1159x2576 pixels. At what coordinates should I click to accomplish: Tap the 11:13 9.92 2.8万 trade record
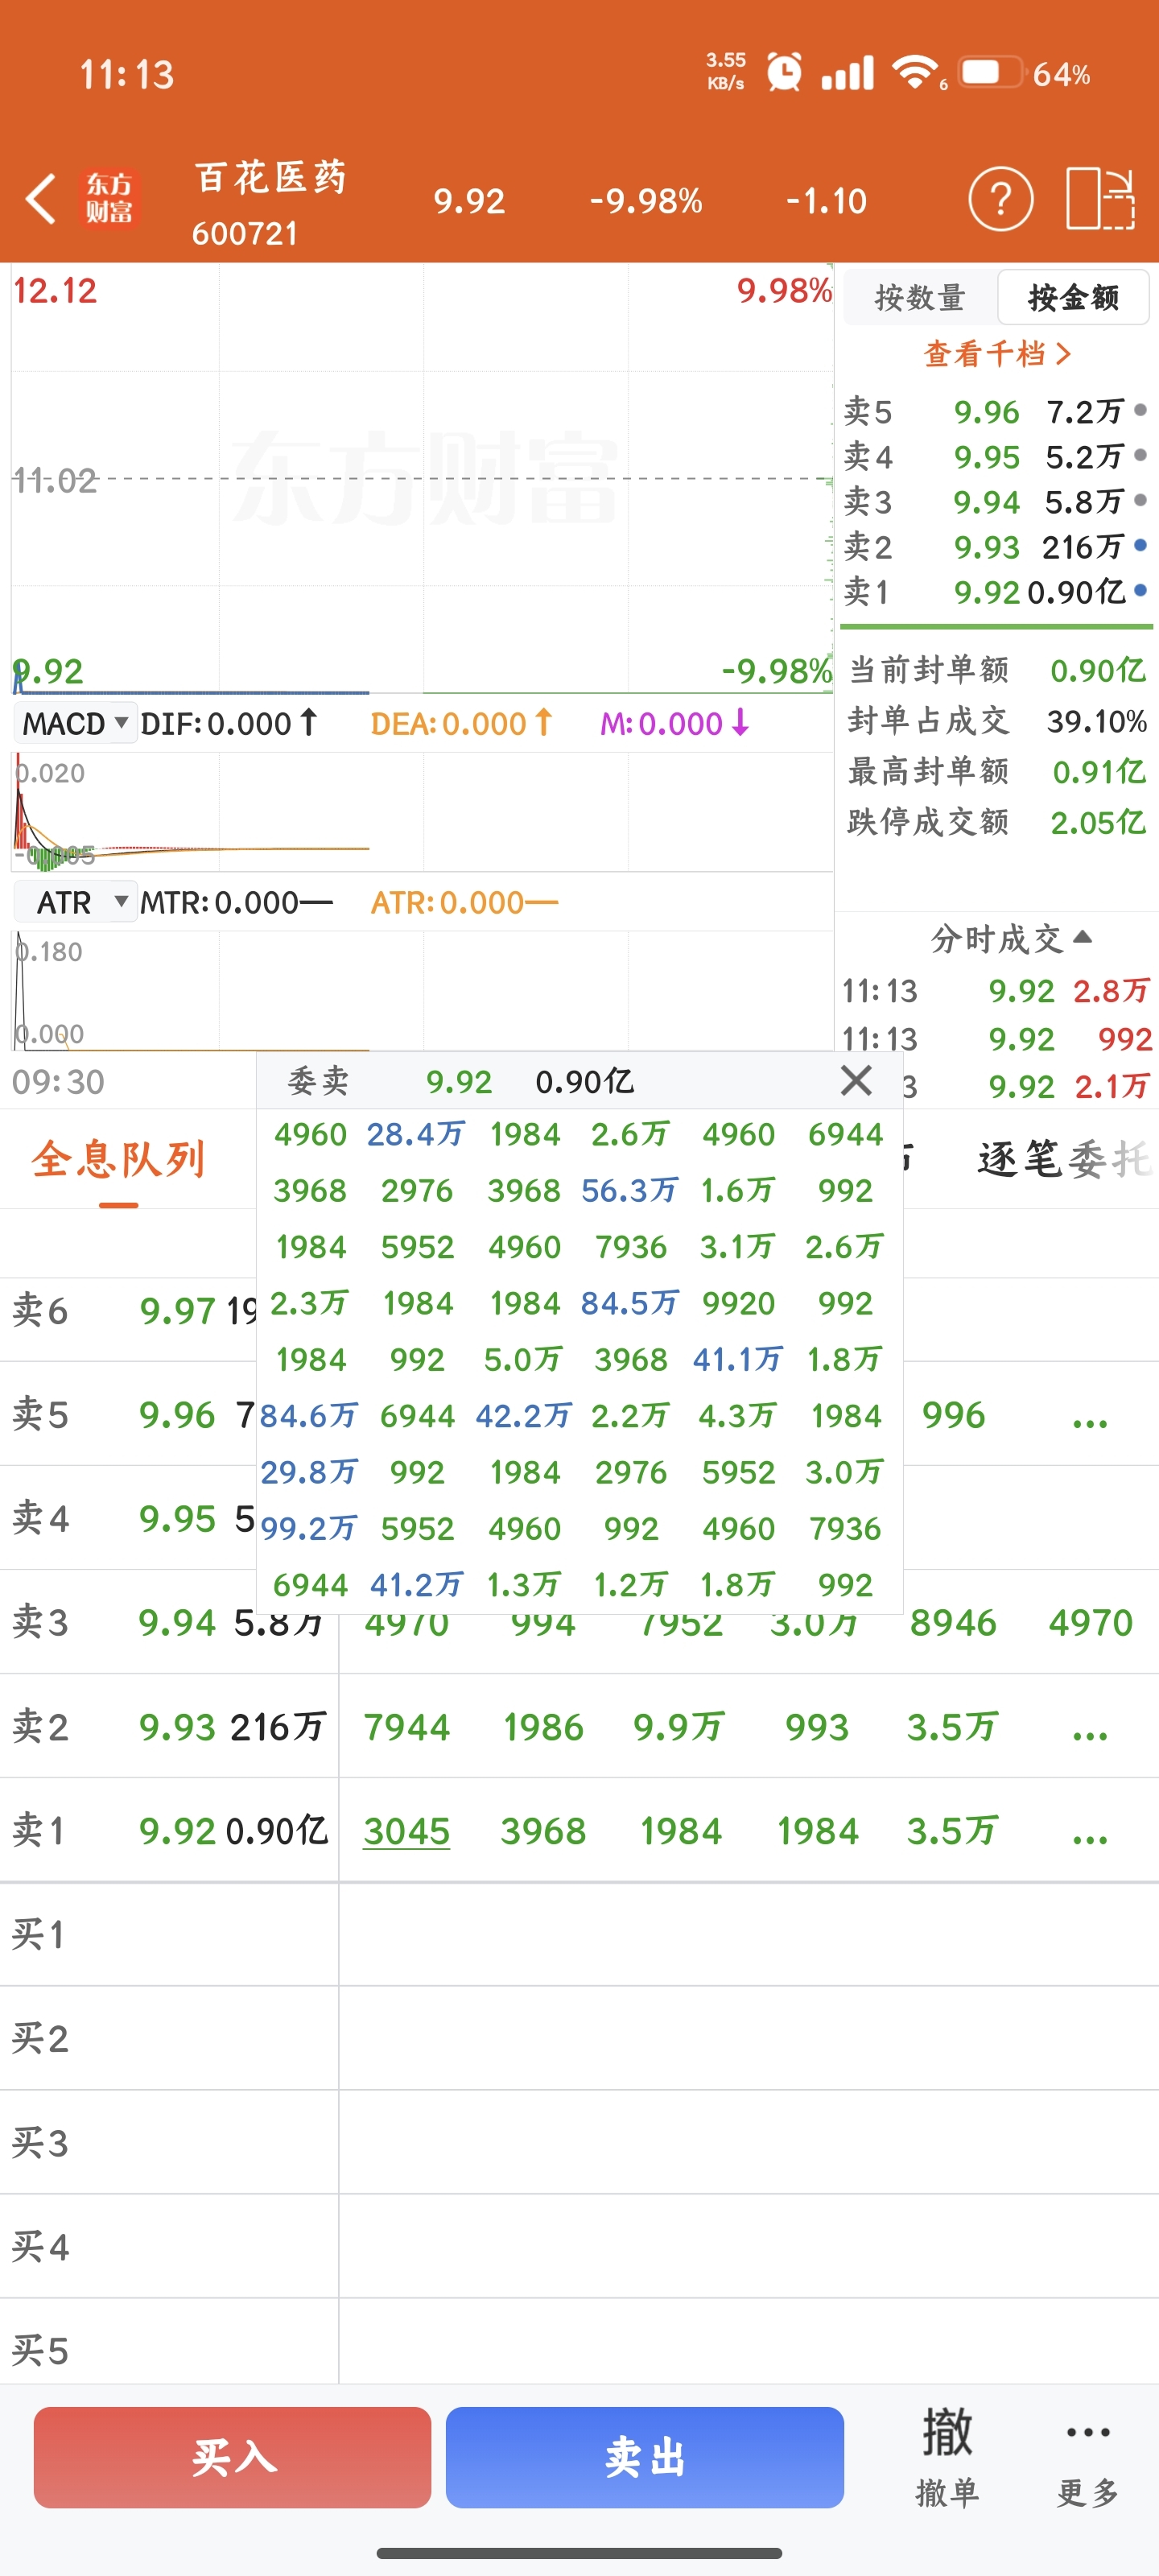[x=996, y=991]
